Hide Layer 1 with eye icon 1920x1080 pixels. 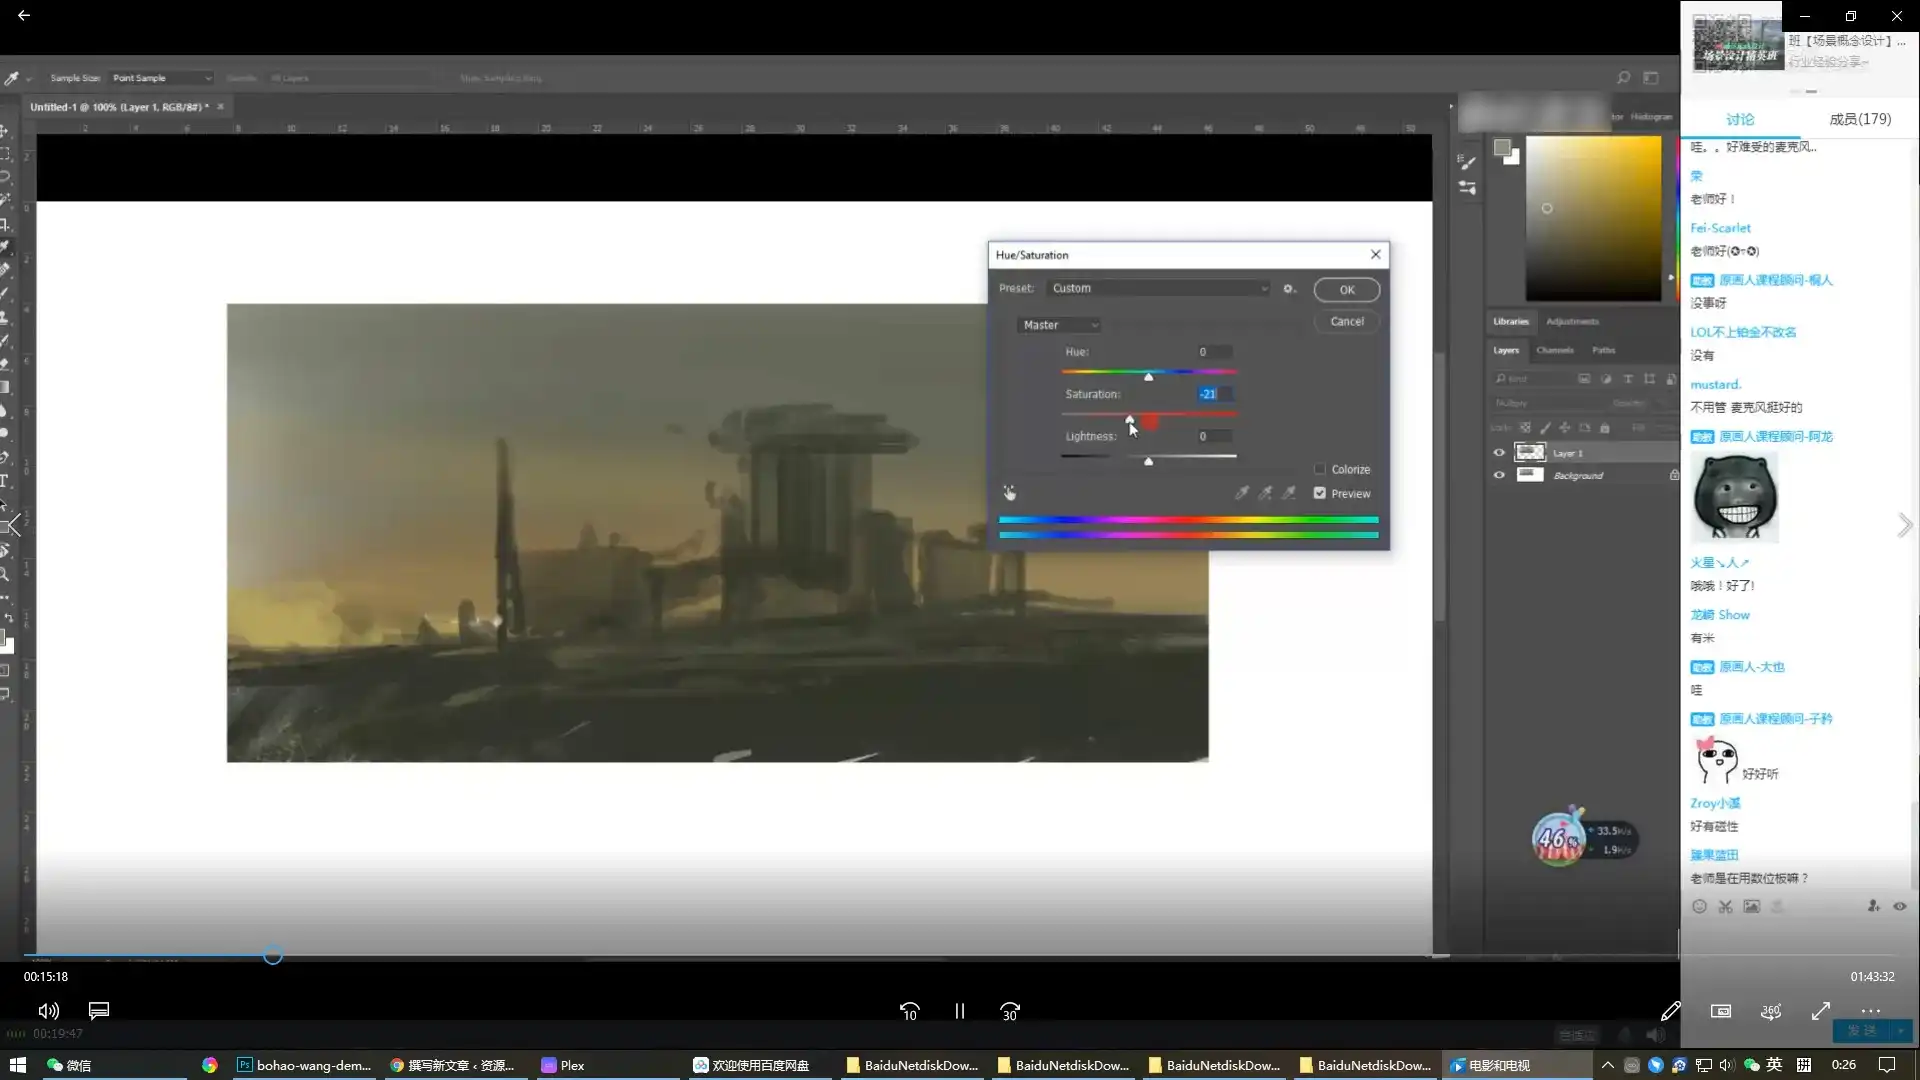1498,453
